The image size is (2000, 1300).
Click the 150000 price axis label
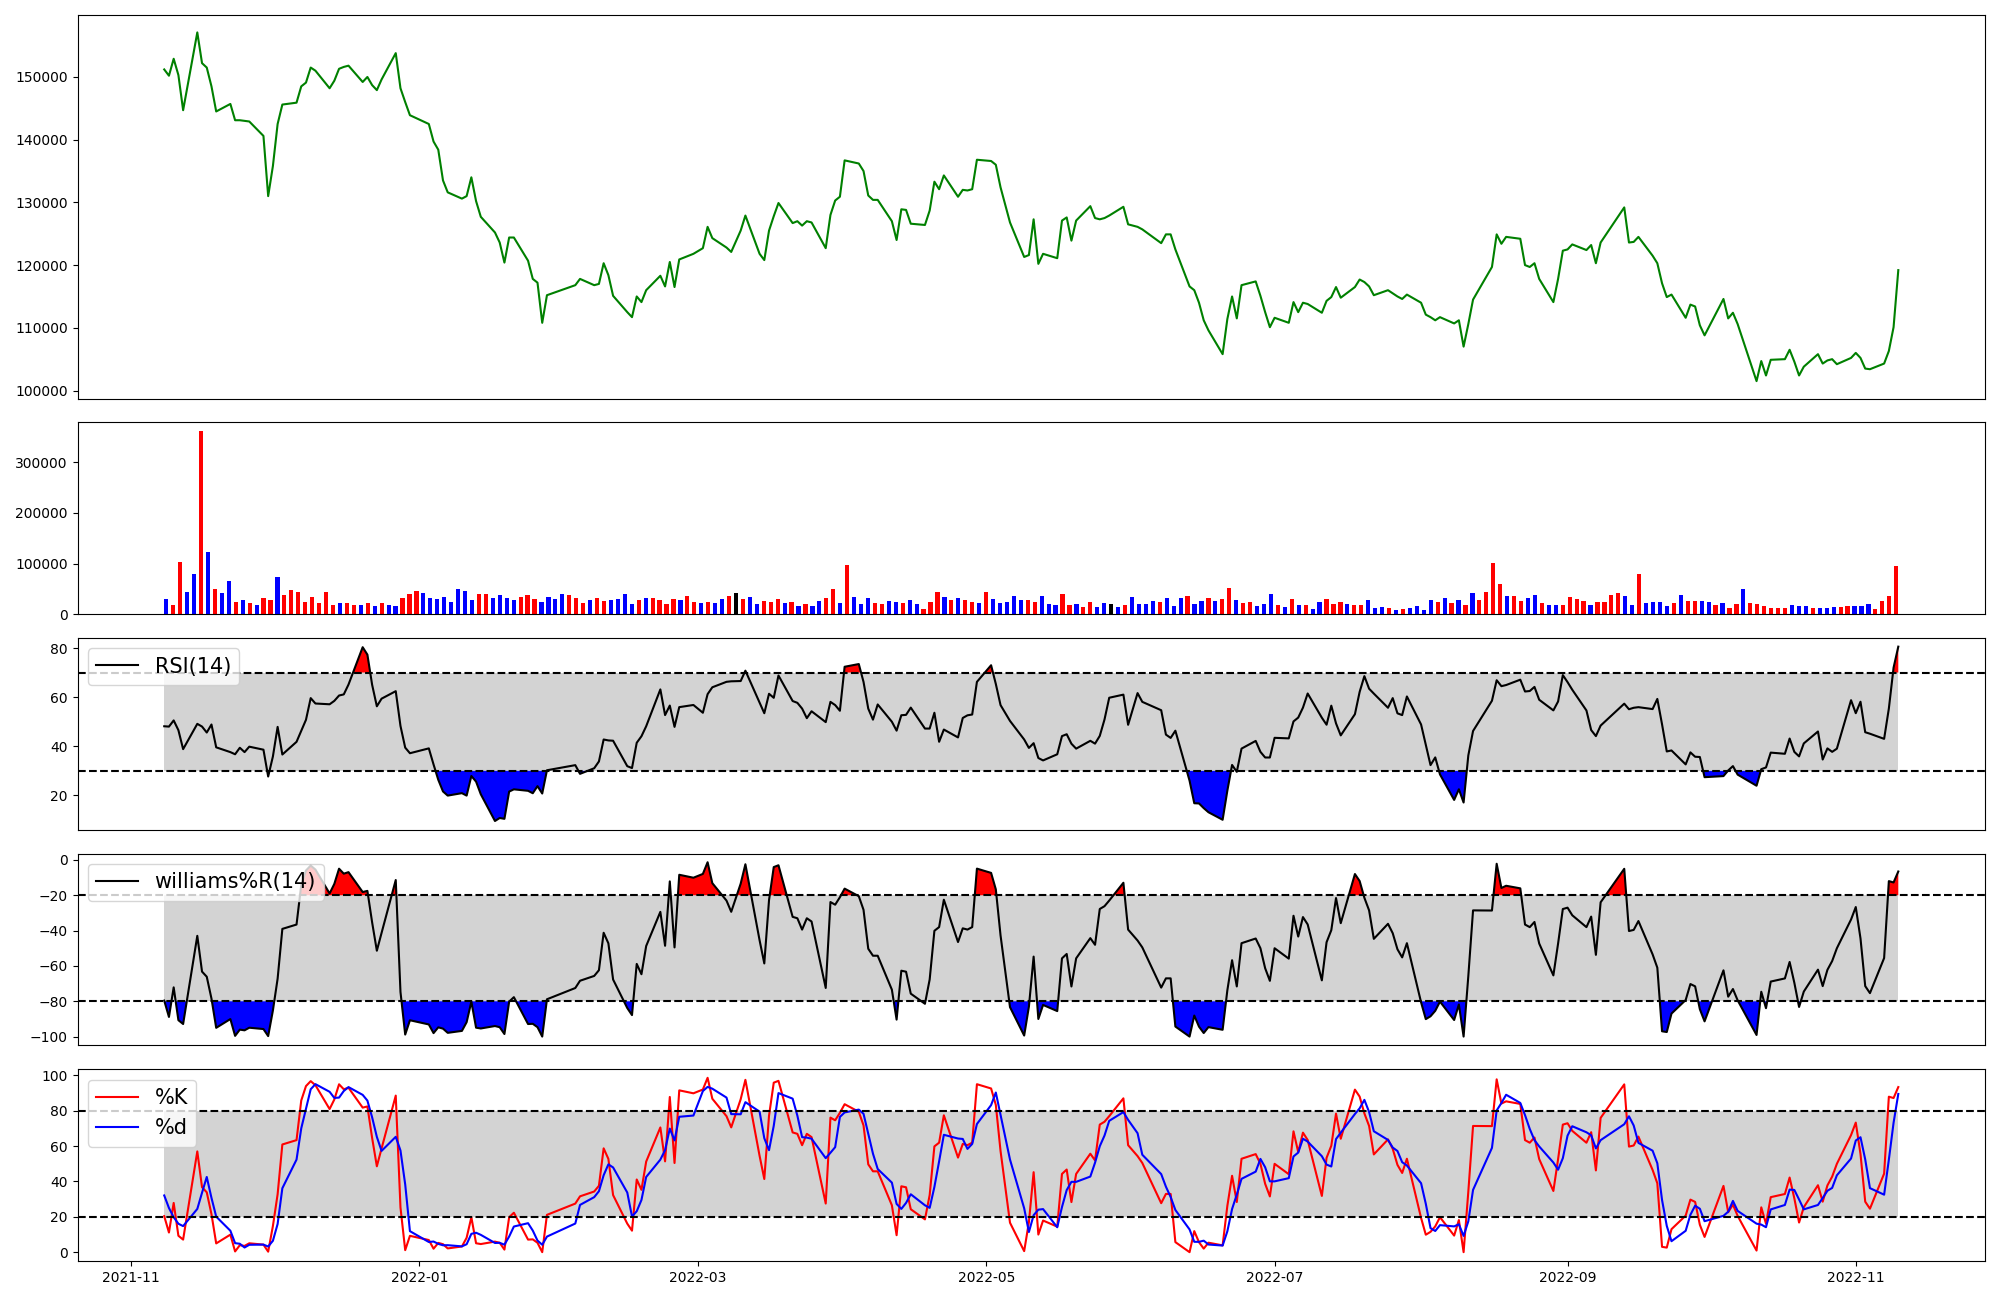[x=41, y=77]
